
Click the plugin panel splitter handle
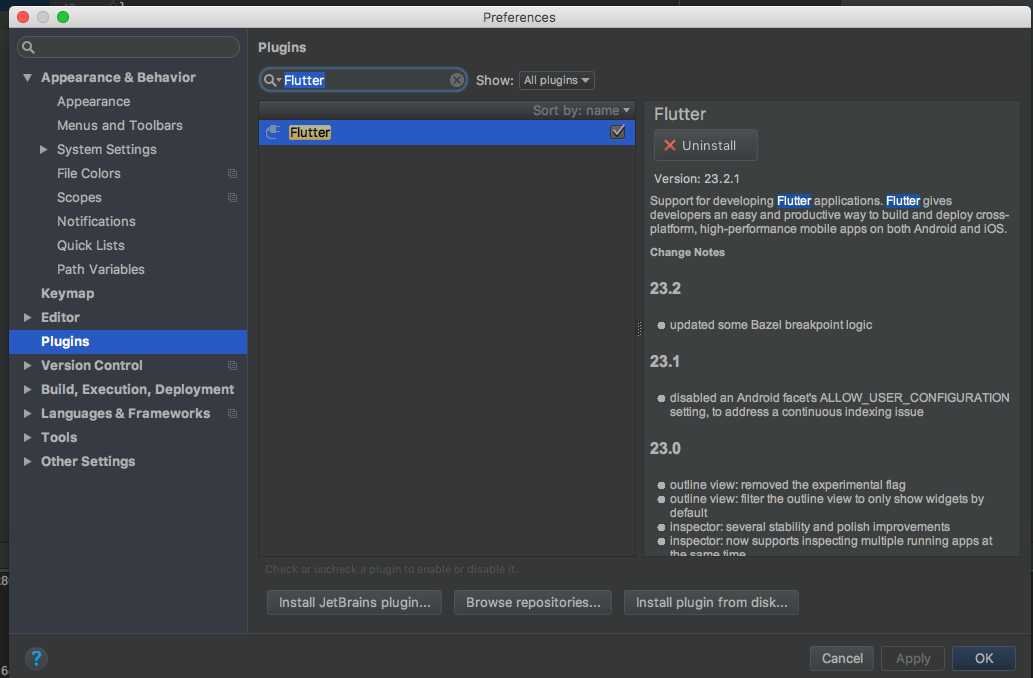pos(639,328)
